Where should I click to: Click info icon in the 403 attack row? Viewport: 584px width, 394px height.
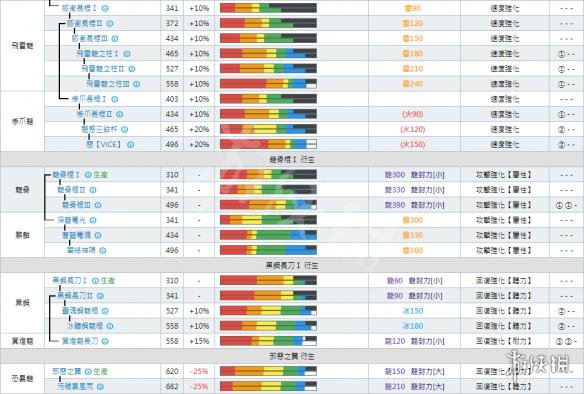[x=115, y=99]
